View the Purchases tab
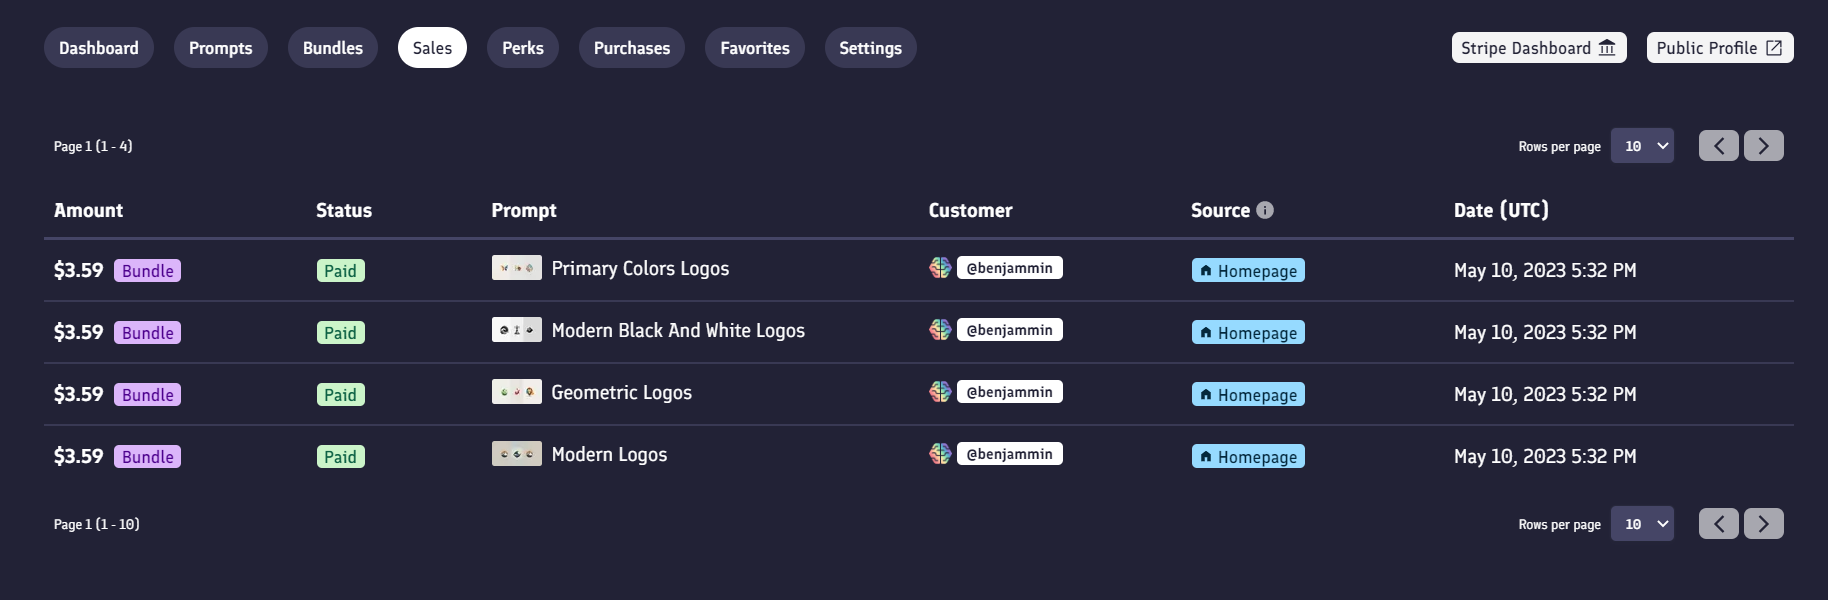Image resolution: width=1828 pixels, height=600 pixels. (632, 48)
